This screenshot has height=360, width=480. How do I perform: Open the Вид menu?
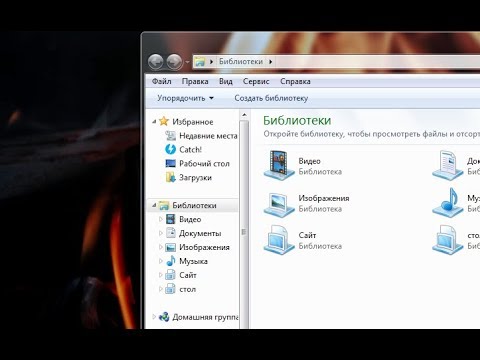coord(226,81)
